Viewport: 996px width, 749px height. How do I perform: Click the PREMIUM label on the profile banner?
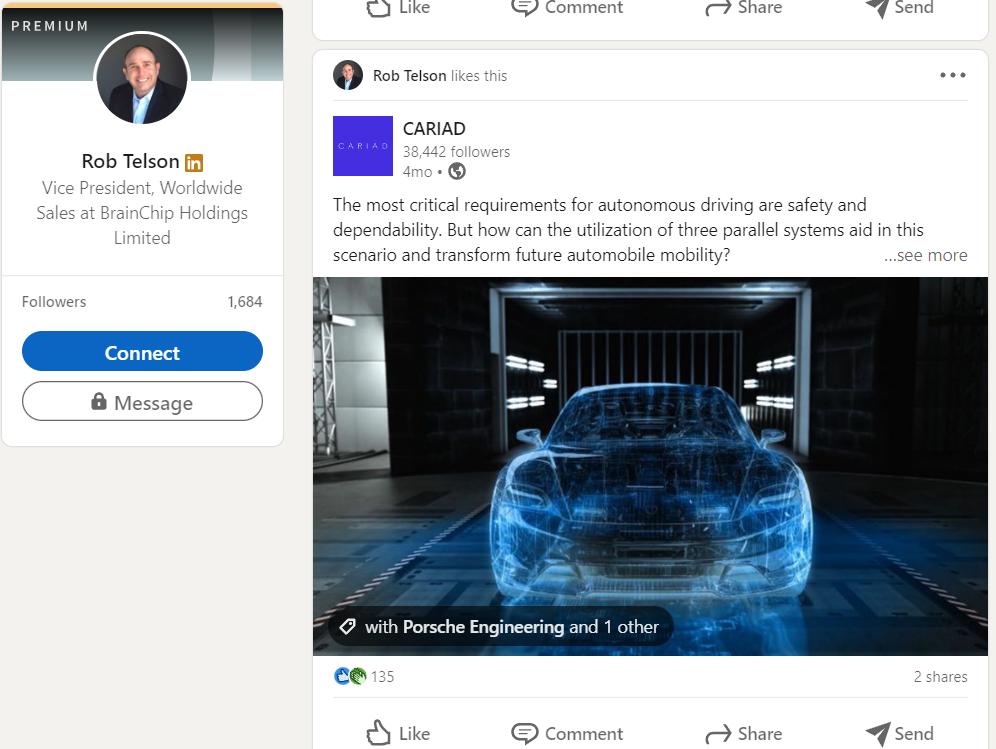(x=50, y=26)
